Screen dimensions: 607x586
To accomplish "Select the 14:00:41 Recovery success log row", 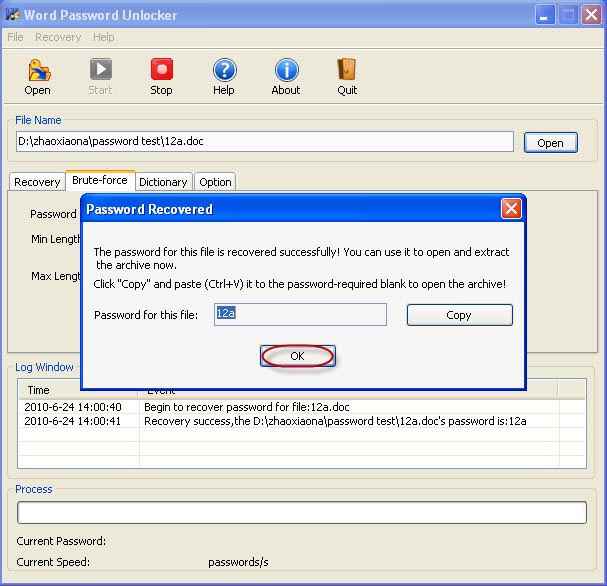I will click(302, 421).
